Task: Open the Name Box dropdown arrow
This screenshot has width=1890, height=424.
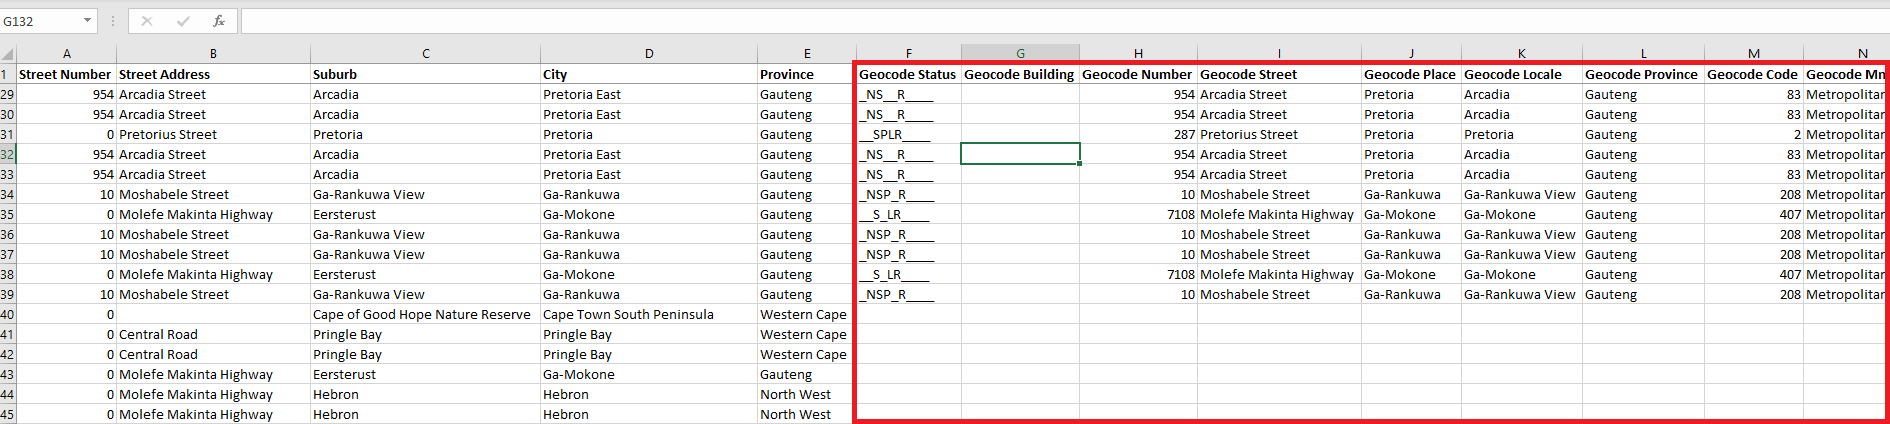Action: pos(87,21)
